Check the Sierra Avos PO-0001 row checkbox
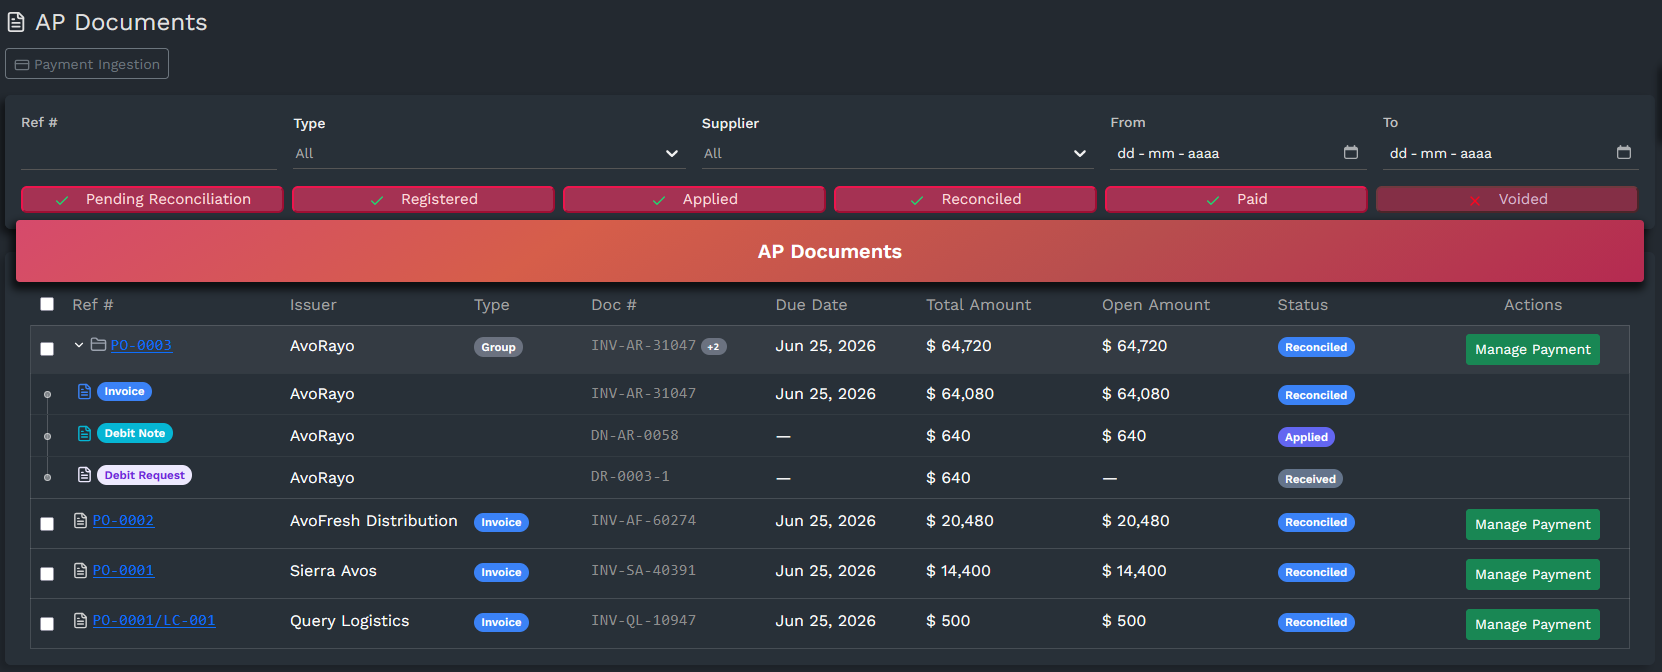The image size is (1662, 672). [47, 574]
